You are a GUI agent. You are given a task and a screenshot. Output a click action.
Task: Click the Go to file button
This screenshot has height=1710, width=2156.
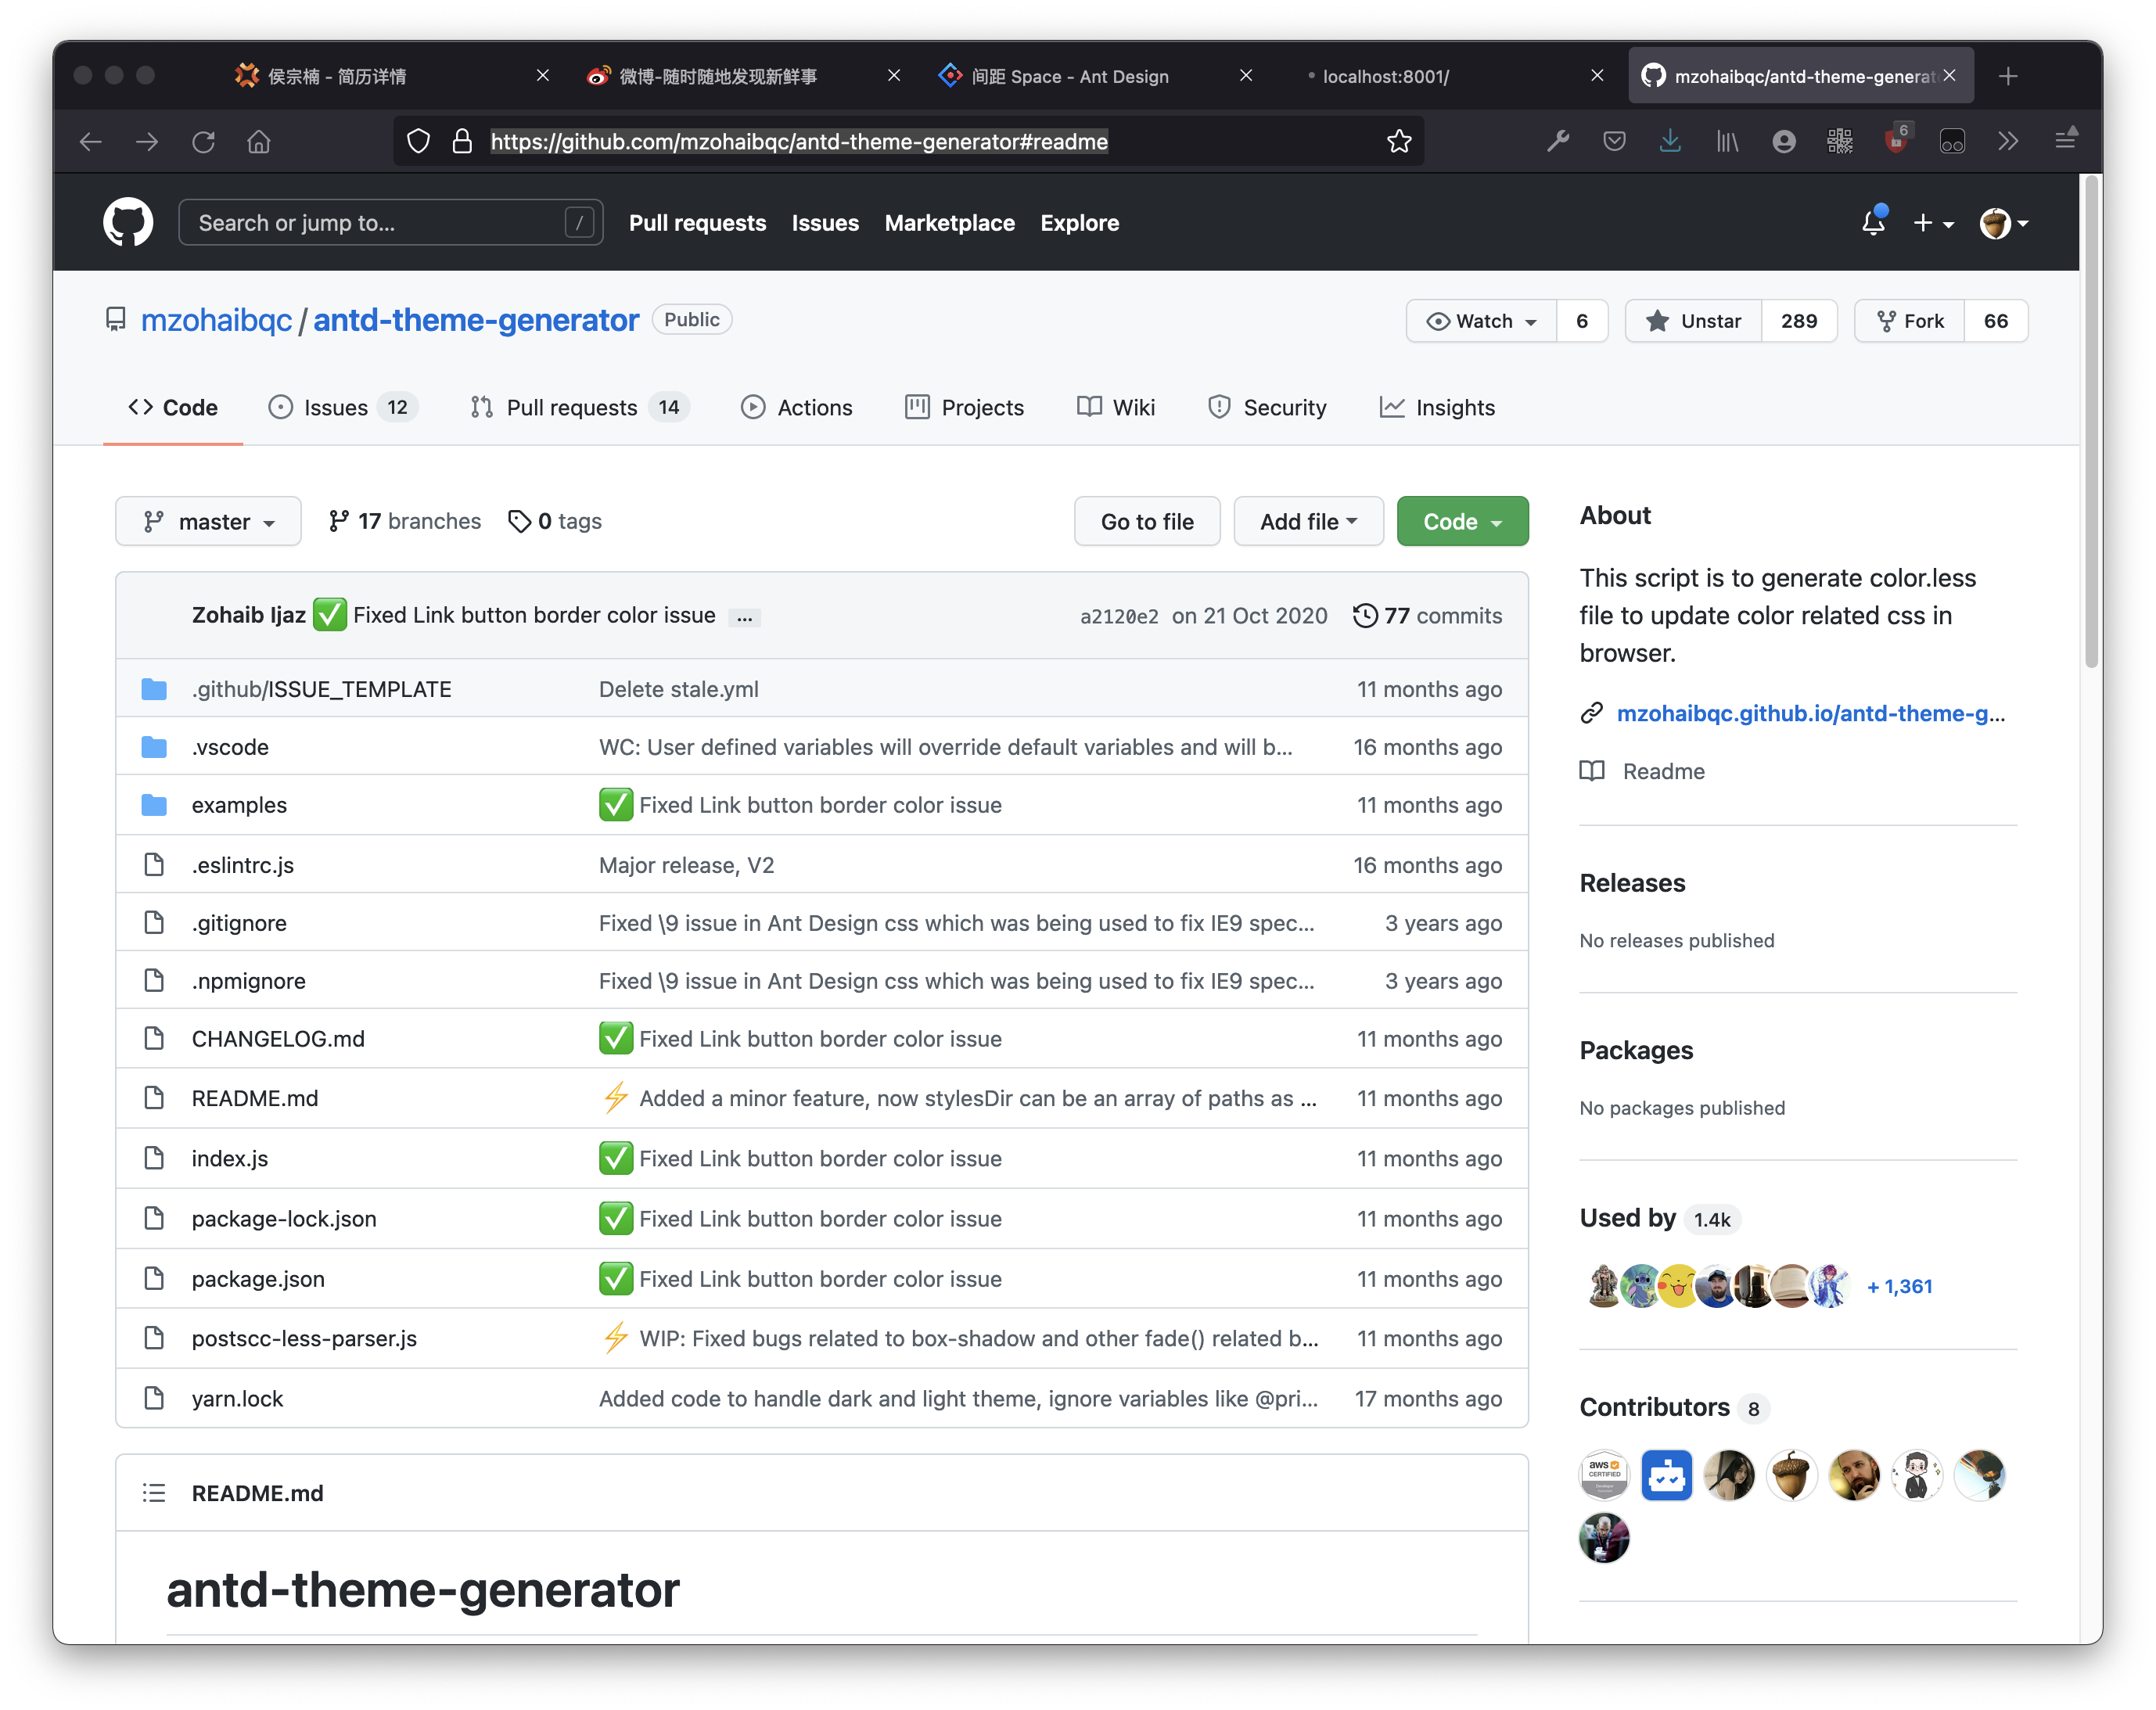click(x=1147, y=521)
